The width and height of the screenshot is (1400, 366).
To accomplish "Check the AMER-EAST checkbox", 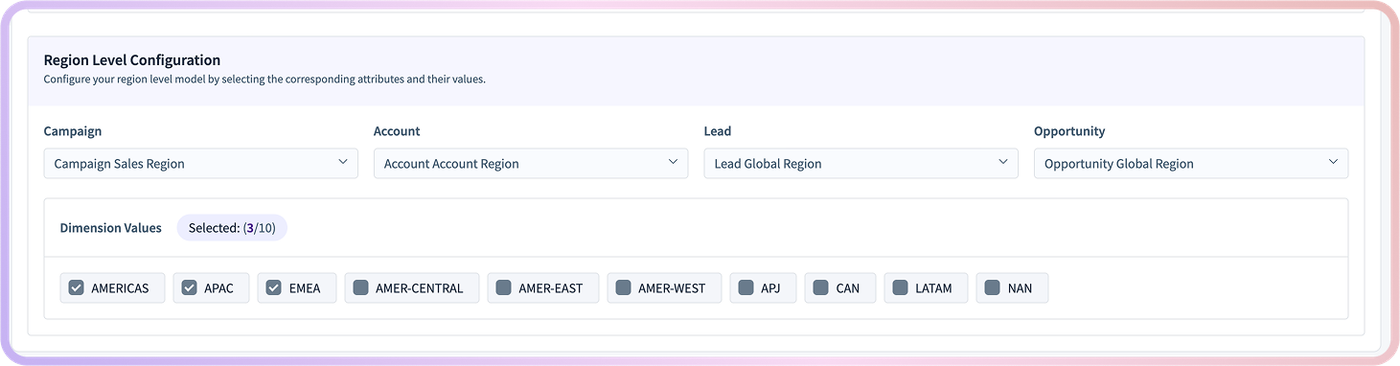I will click(x=504, y=288).
